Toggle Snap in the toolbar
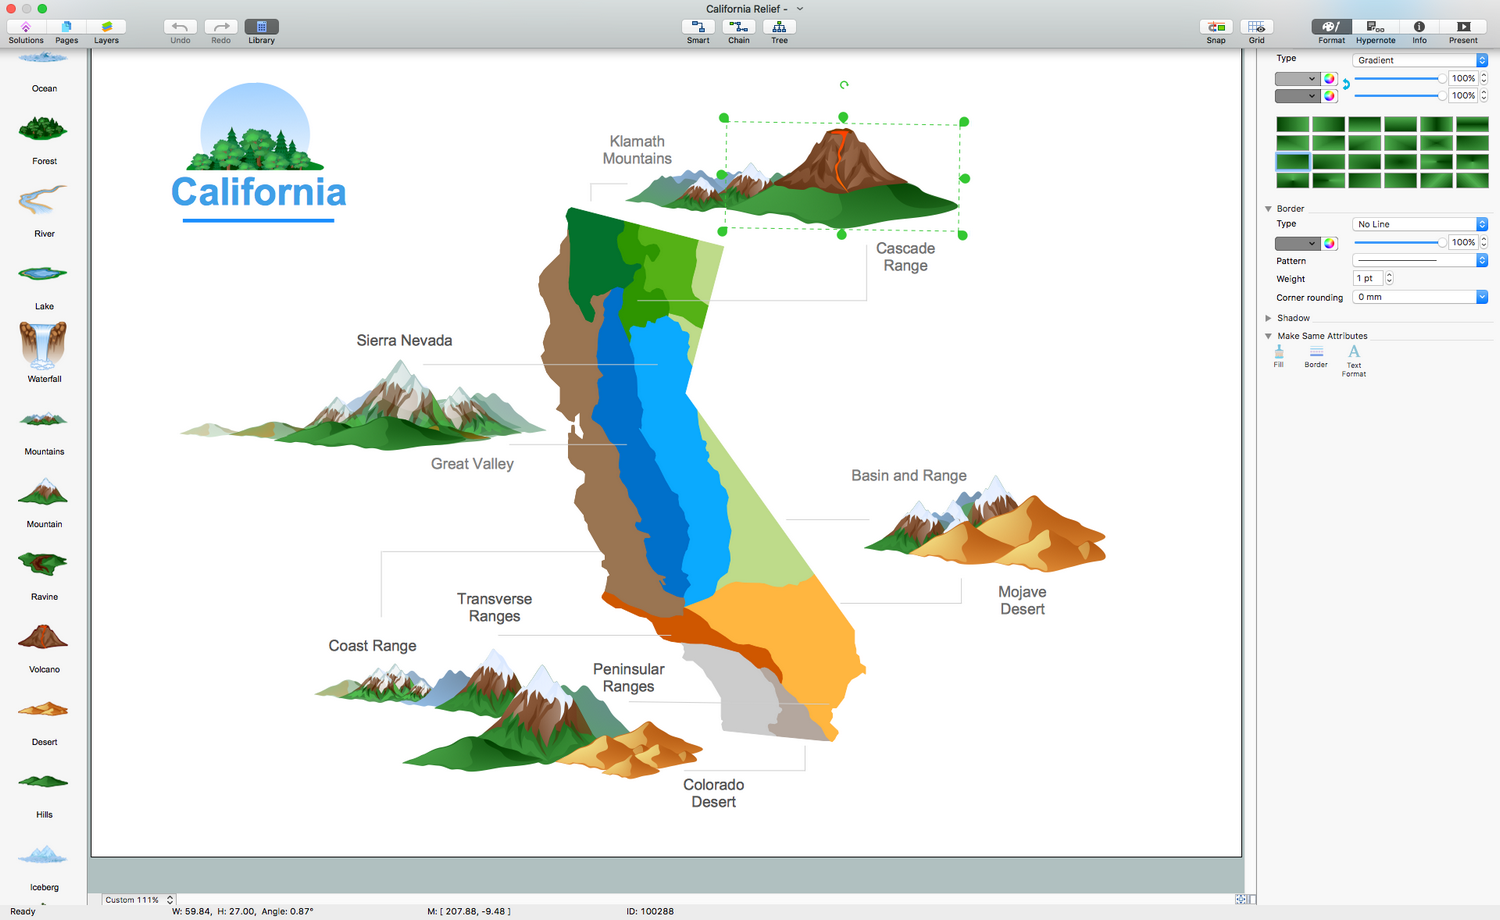1500x920 pixels. click(x=1216, y=32)
